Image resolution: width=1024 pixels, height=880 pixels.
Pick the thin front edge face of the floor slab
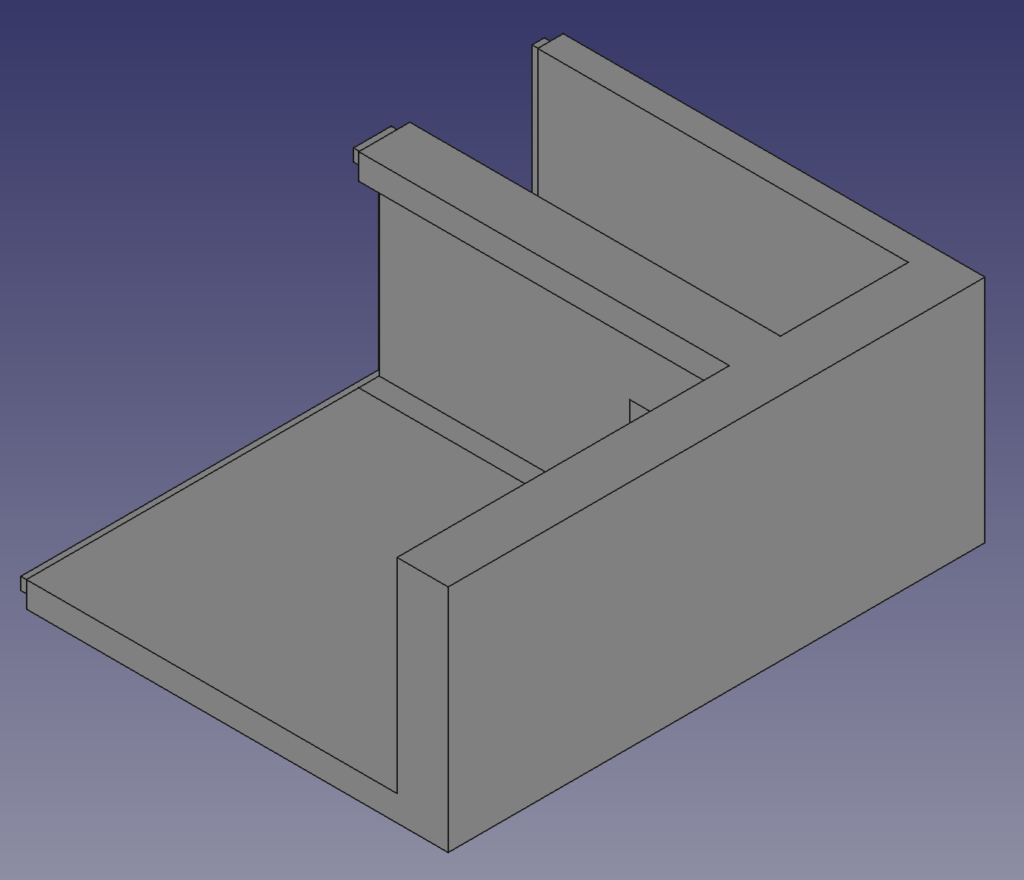pyautogui.click(x=200, y=695)
